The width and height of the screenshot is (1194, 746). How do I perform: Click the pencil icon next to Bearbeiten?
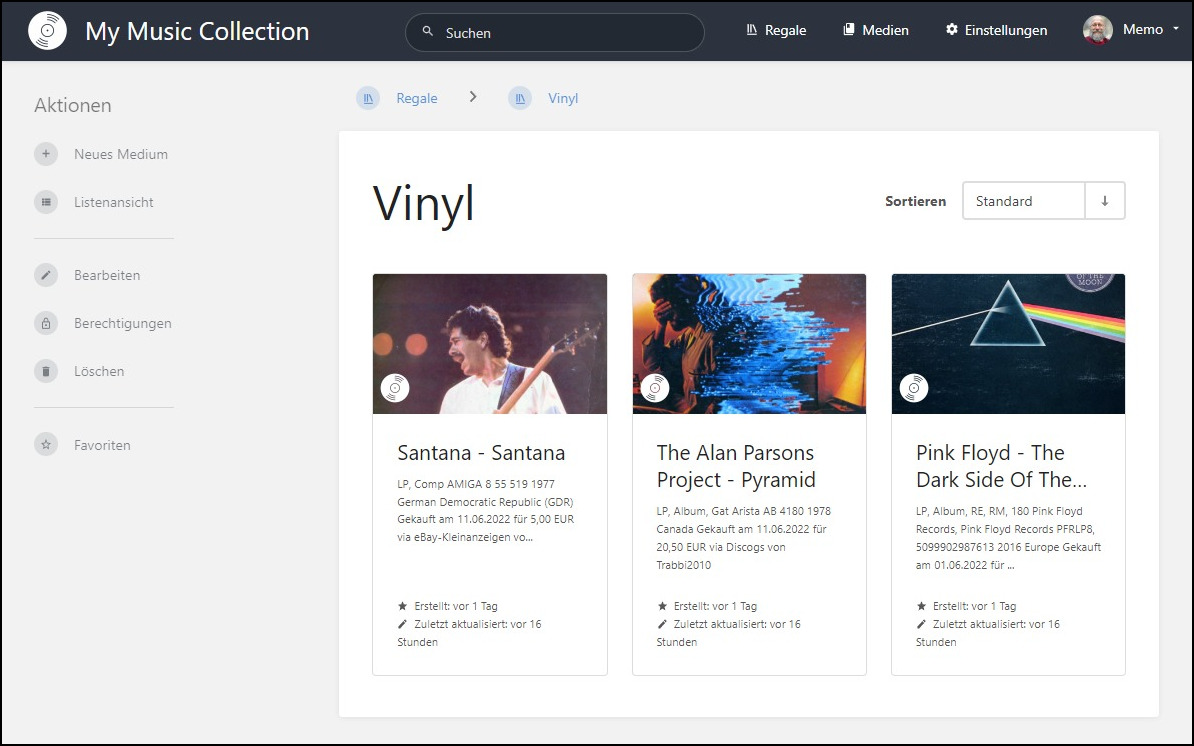(x=46, y=275)
